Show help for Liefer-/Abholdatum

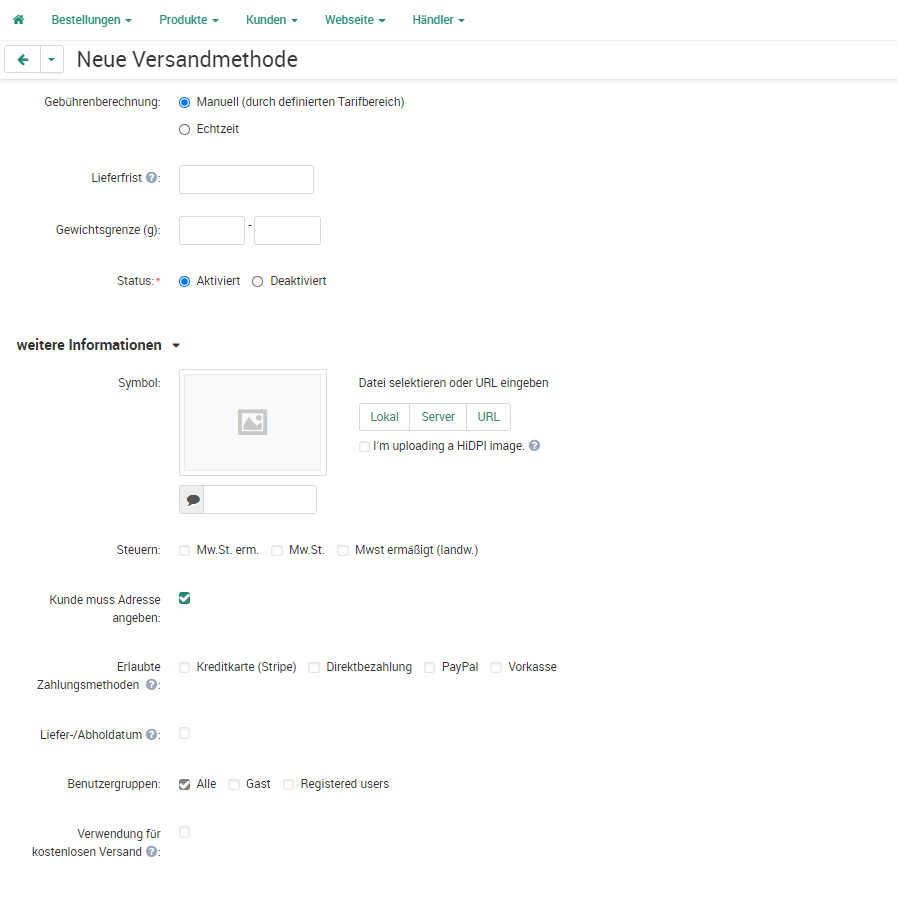click(152, 734)
